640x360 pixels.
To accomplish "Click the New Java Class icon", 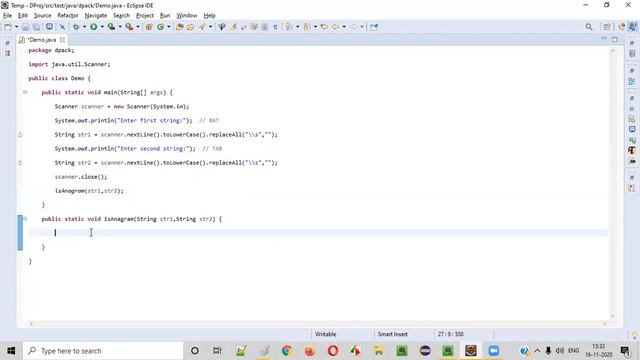I will [160, 27].
